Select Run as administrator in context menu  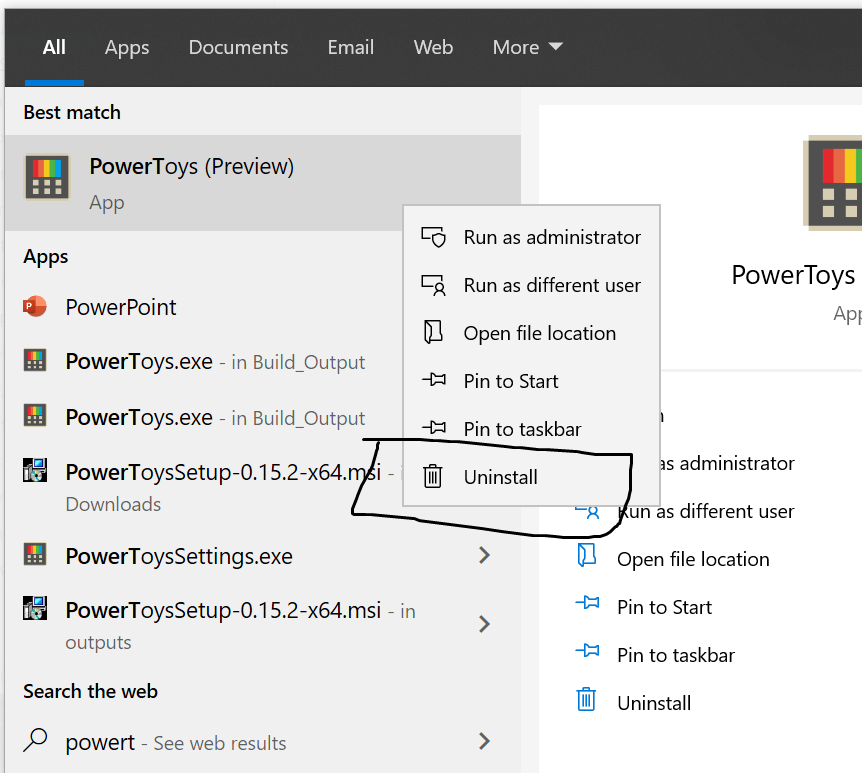tap(552, 237)
